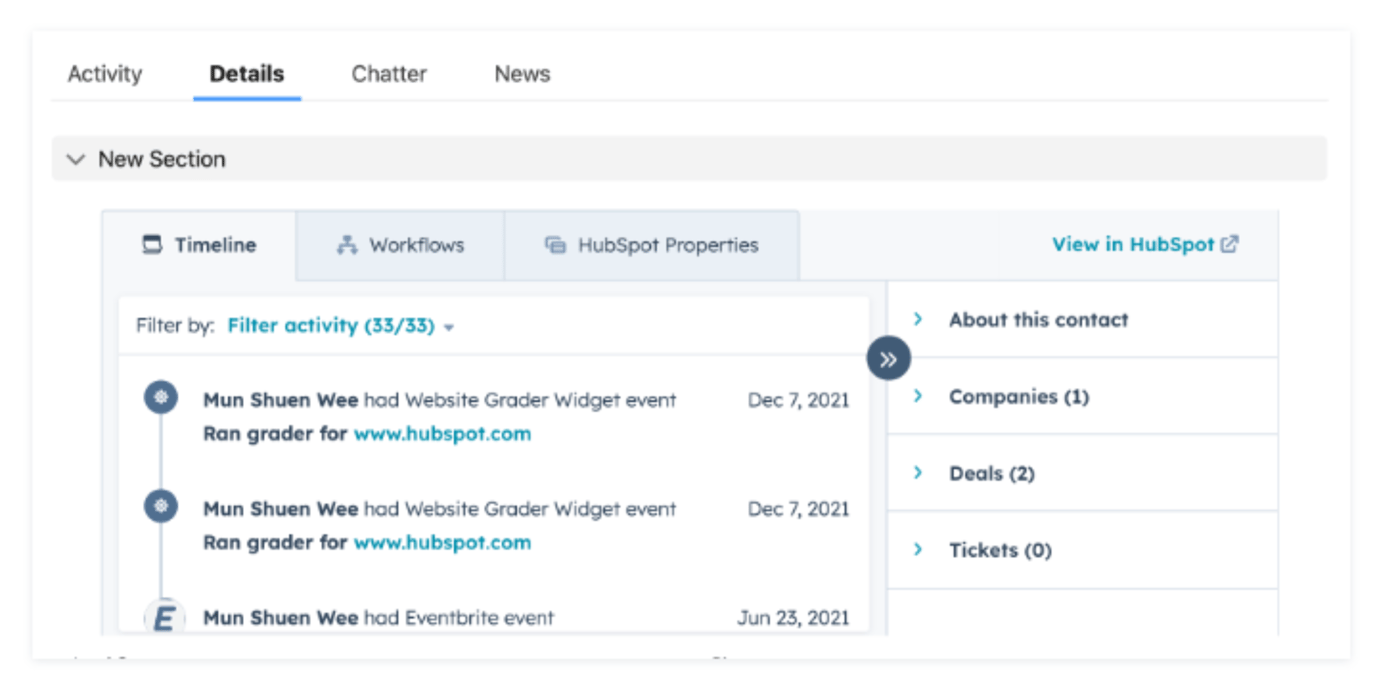Viewport: 1396px width, 695px height.
Task: Open the News tab
Action: point(522,73)
